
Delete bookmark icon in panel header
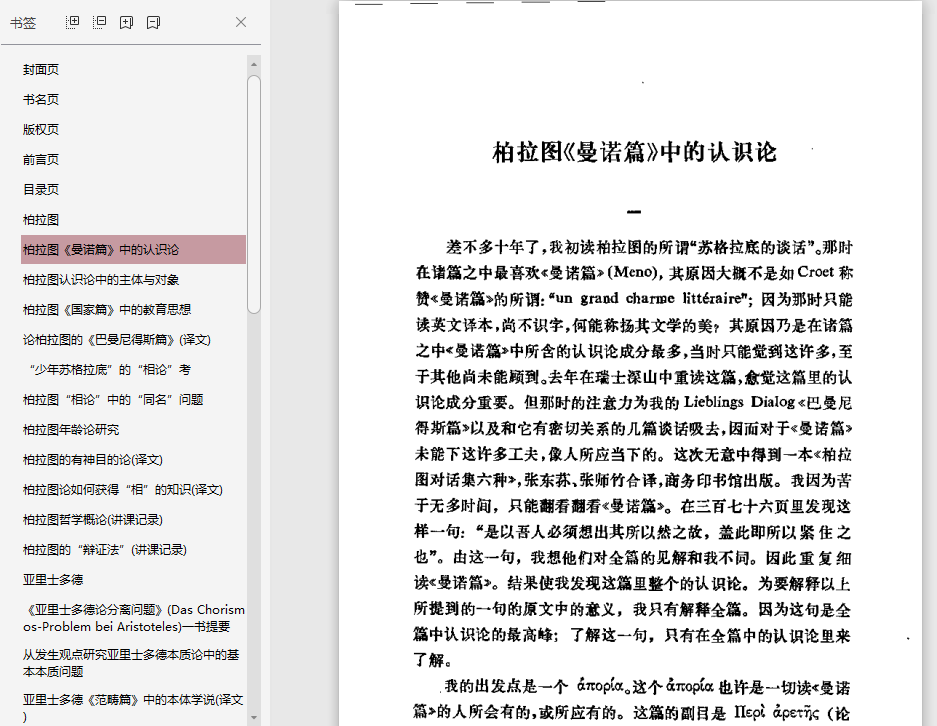pyautogui.click(x=153, y=23)
